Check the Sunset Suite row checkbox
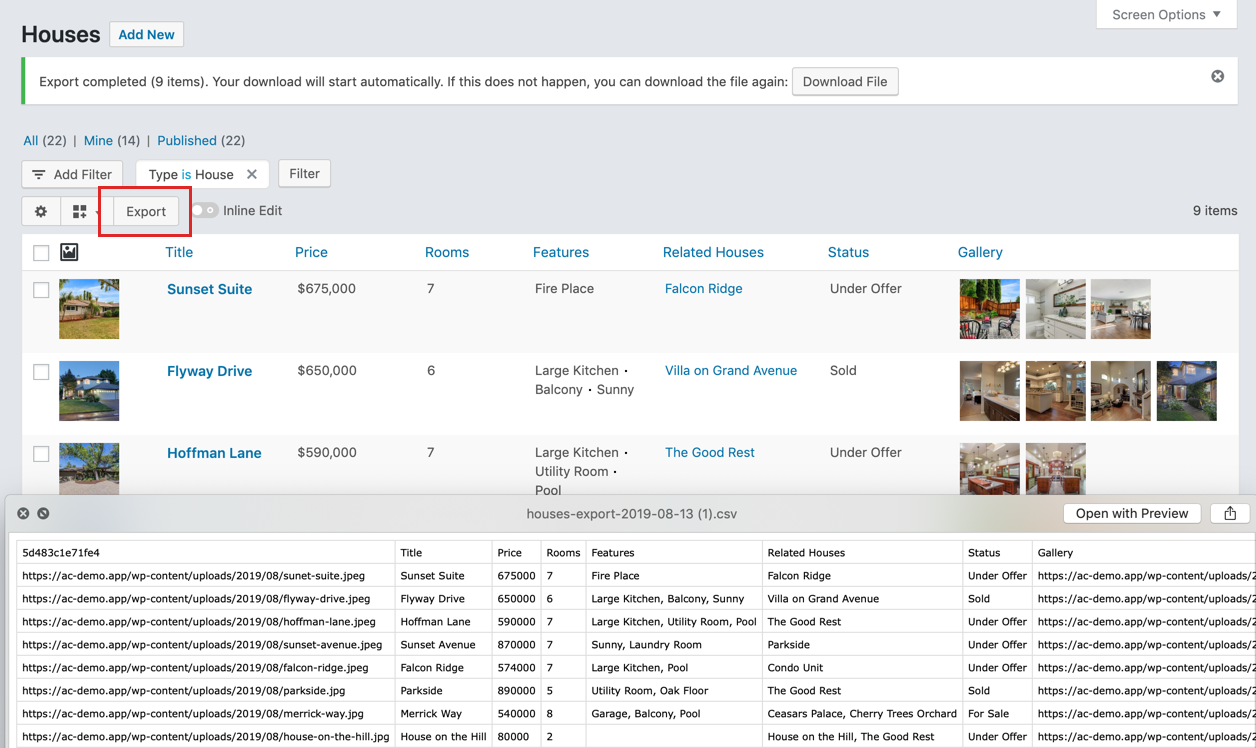1256x748 pixels. pyautogui.click(x=41, y=290)
